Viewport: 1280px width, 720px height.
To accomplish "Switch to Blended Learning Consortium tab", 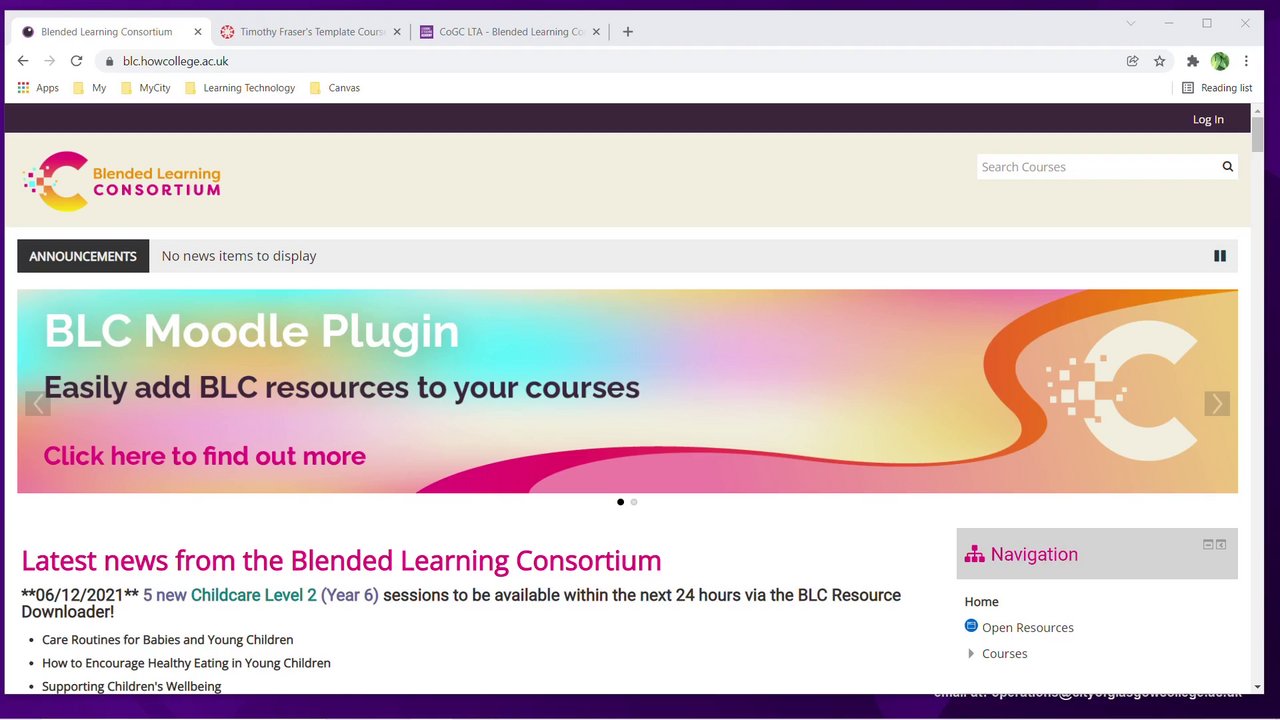I will (x=112, y=32).
